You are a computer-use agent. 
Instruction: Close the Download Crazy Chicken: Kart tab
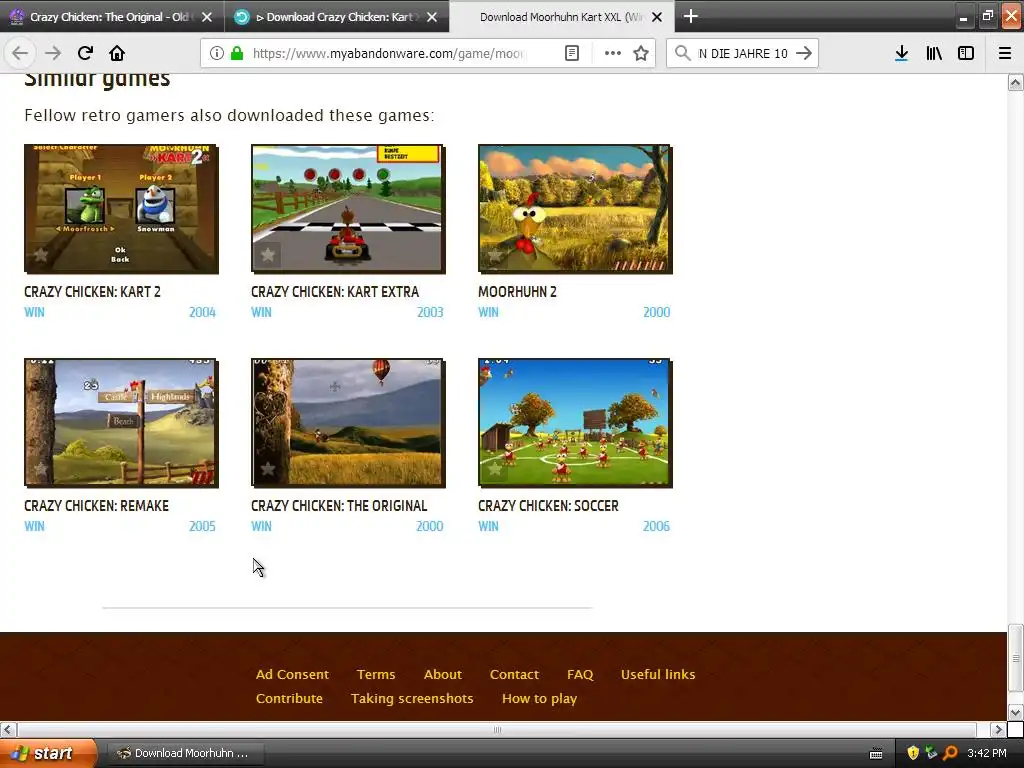[x=432, y=17]
